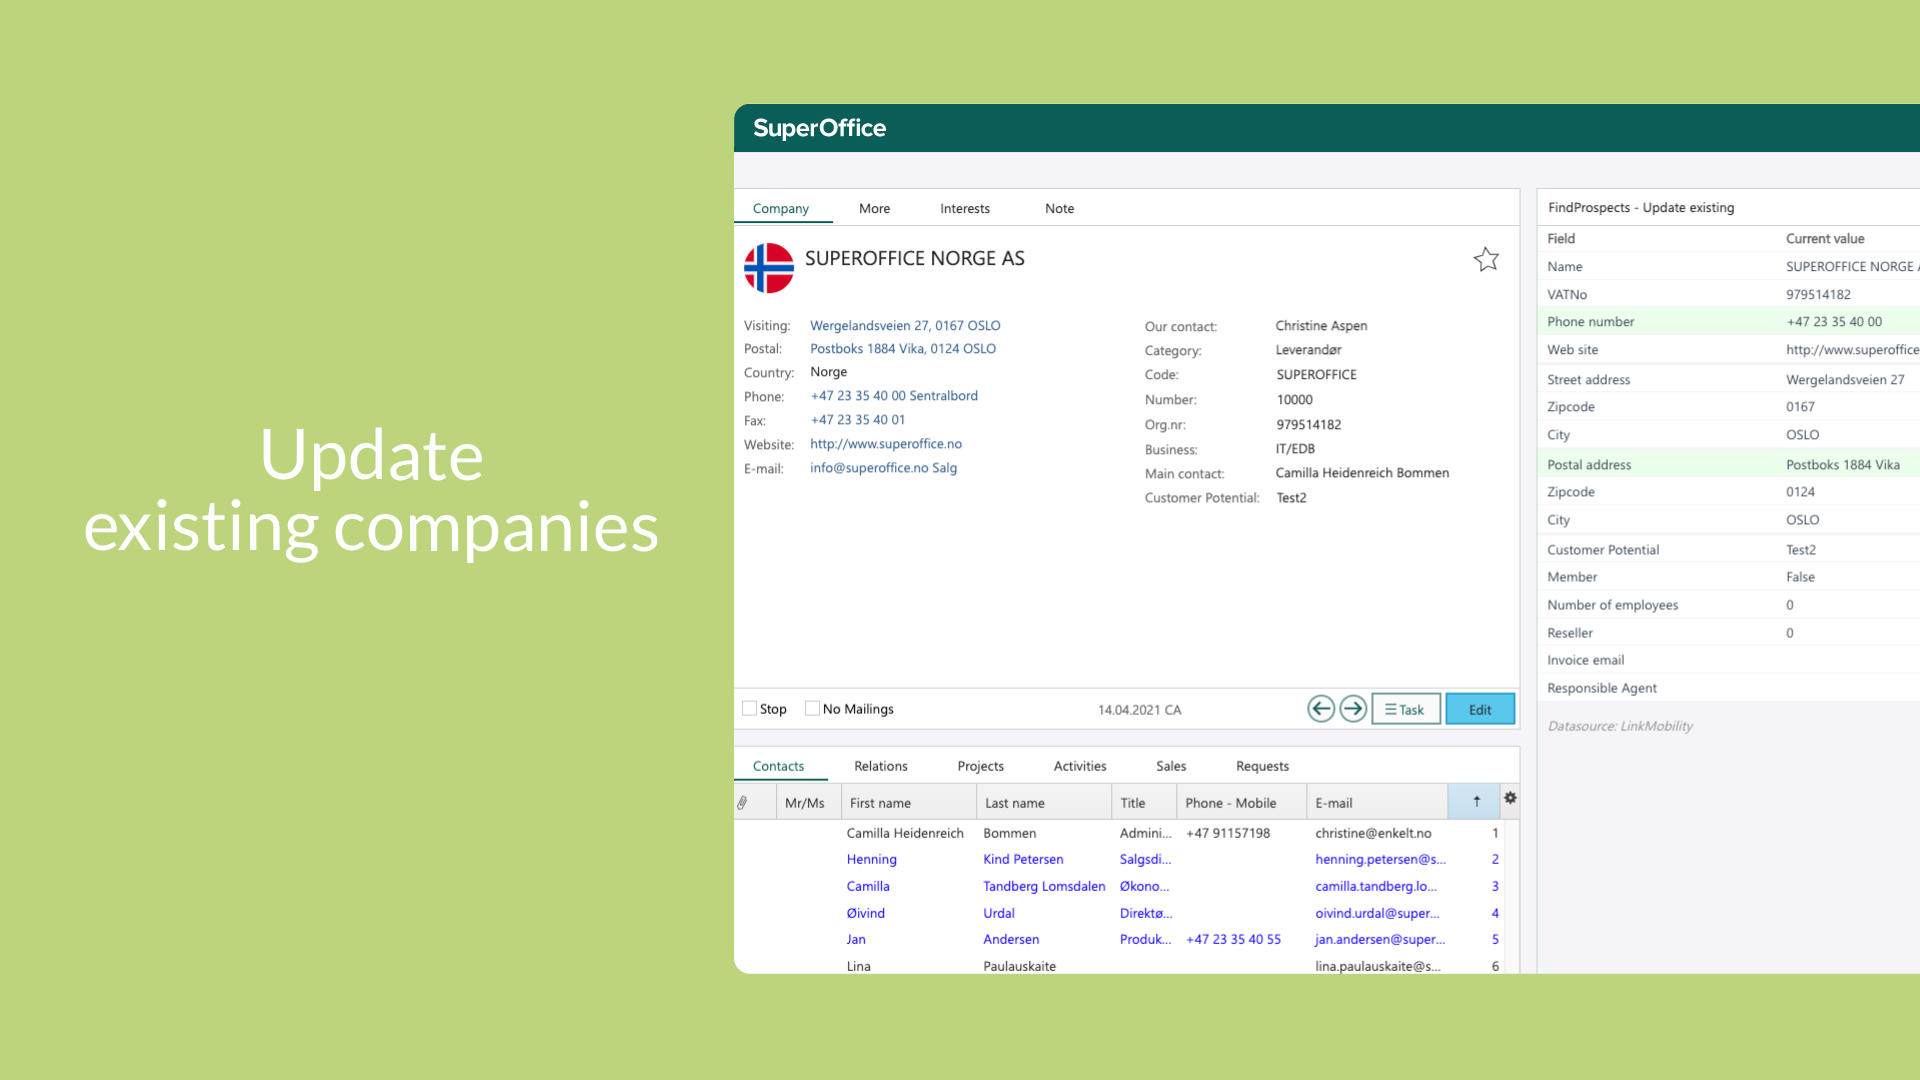Viewport: 1920px width, 1080px height.
Task: Sort by Phone - Mobile column header
Action: [x=1242, y=802]
